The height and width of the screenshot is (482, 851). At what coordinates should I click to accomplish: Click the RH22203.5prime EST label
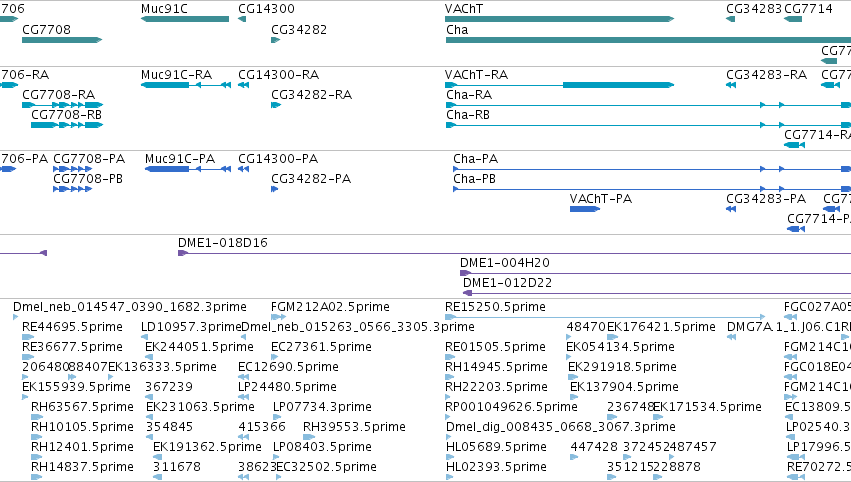[x=496, y=386]
